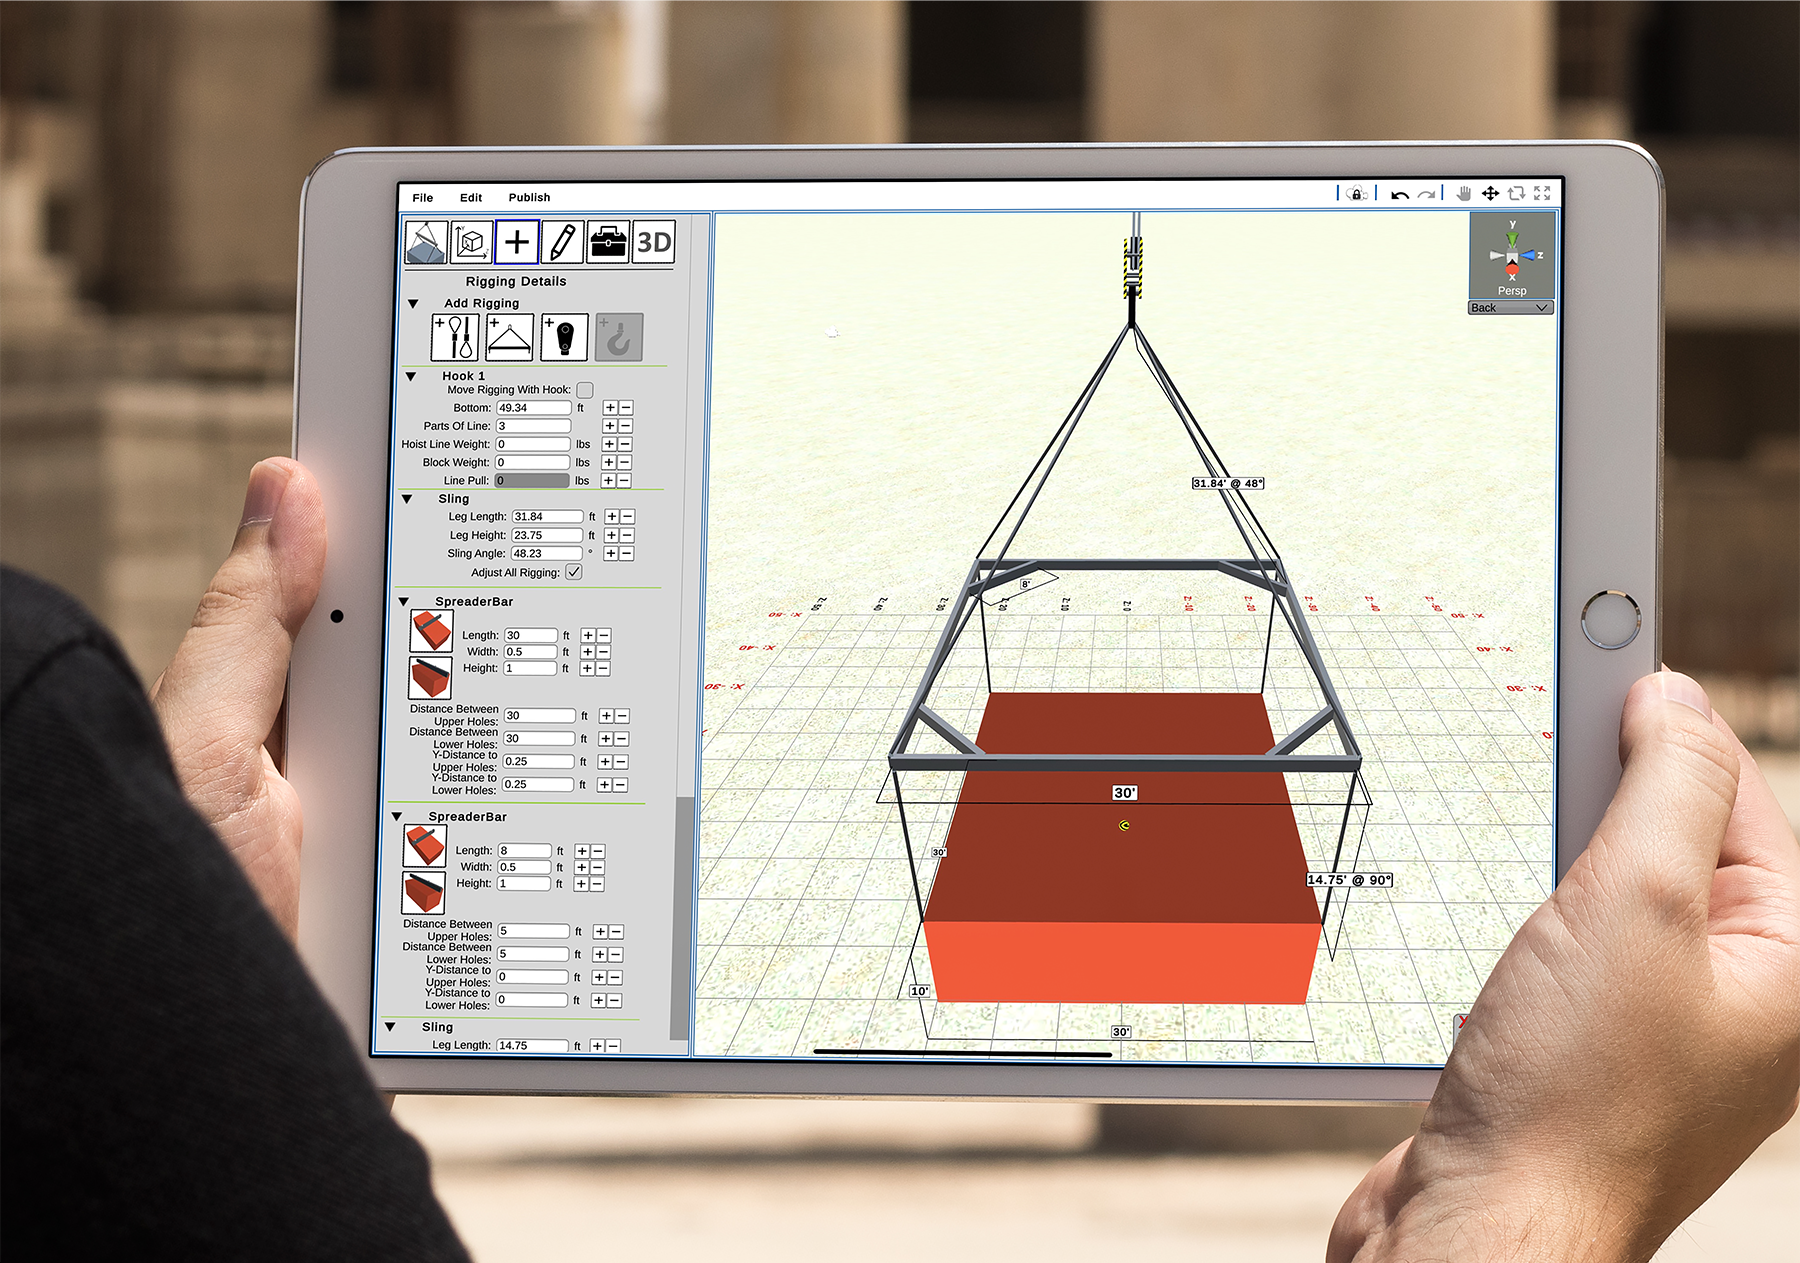Viewport: 1800px width, 1263px height.
Task: Add a sling from Add Rigging
Action: pos(455,336)
